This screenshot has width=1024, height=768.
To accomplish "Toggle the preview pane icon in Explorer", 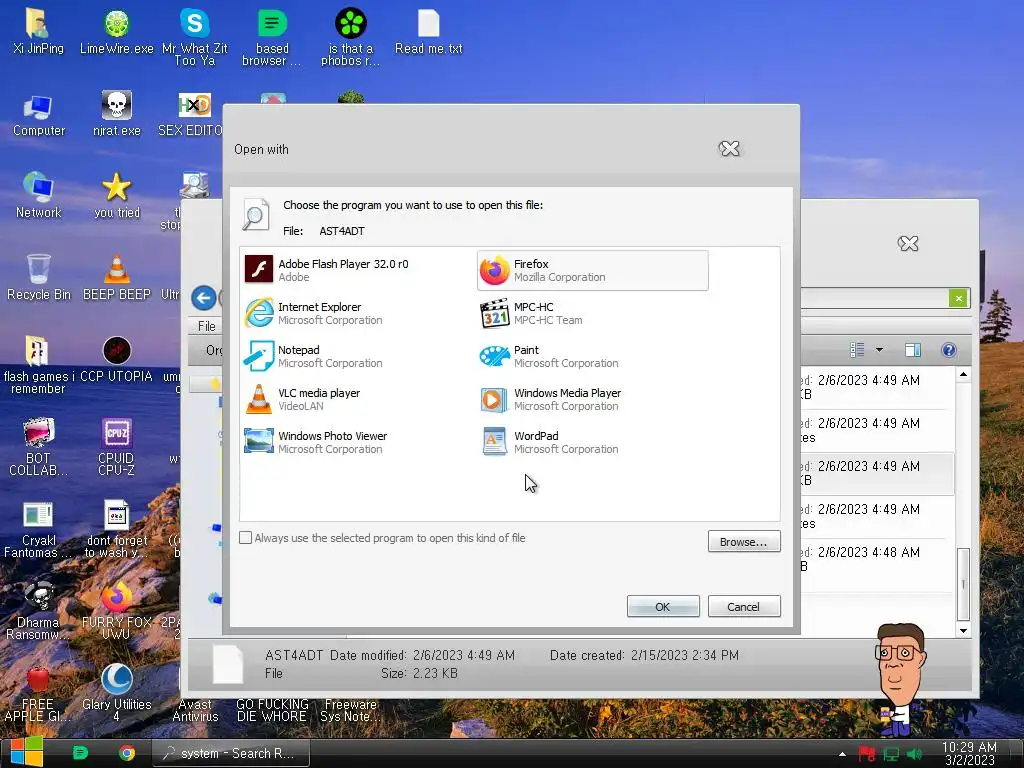I will [913, 350].
